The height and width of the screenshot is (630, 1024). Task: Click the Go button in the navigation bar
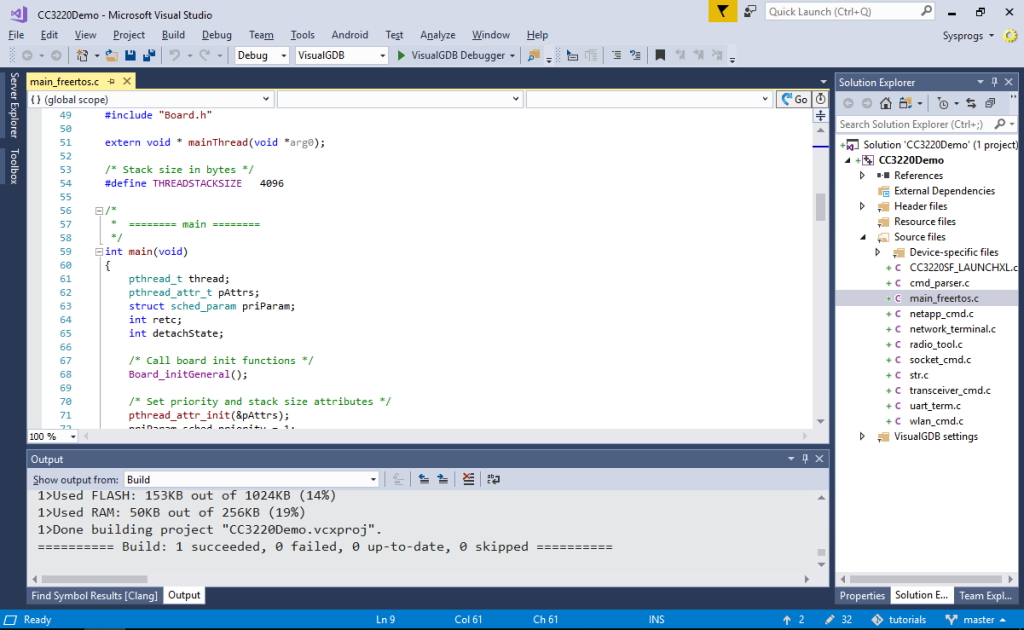pyautogui.click(x=795, y=99)
